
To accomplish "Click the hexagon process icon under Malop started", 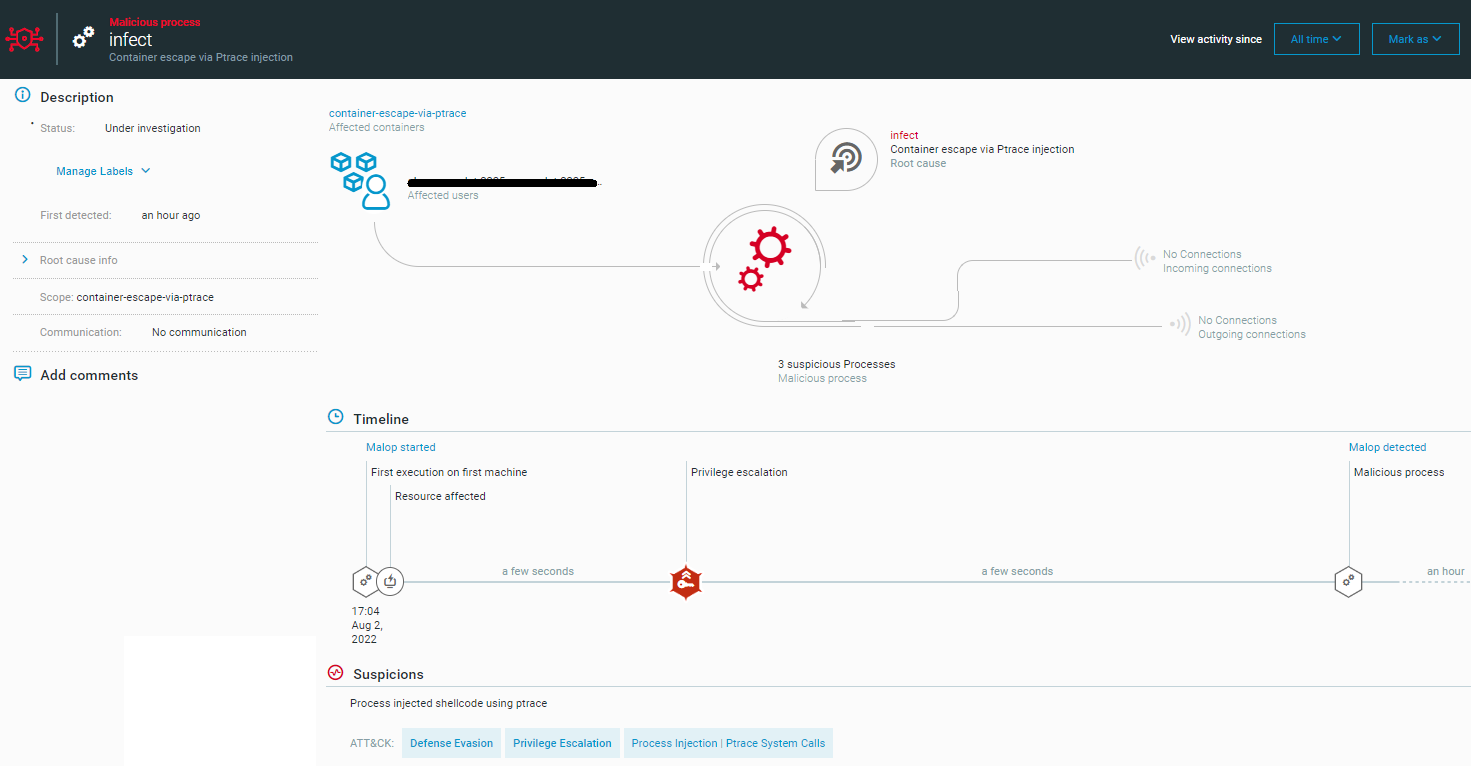I will click(x=365, y=581).
